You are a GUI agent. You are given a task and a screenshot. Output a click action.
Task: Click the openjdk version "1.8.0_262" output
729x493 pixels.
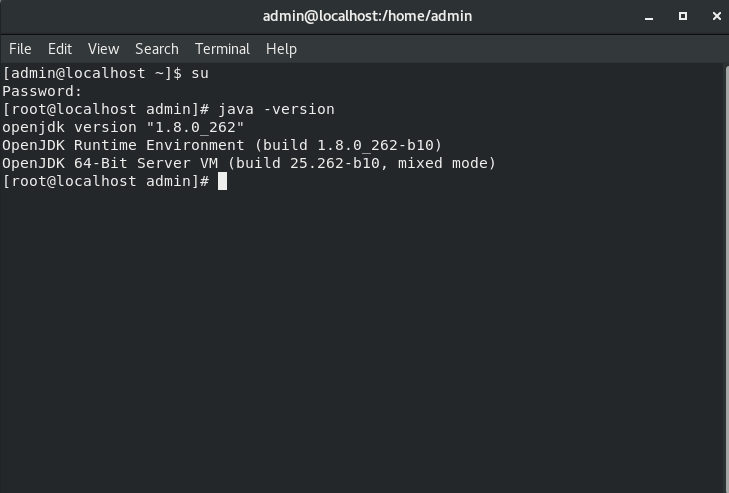point(123,127)
